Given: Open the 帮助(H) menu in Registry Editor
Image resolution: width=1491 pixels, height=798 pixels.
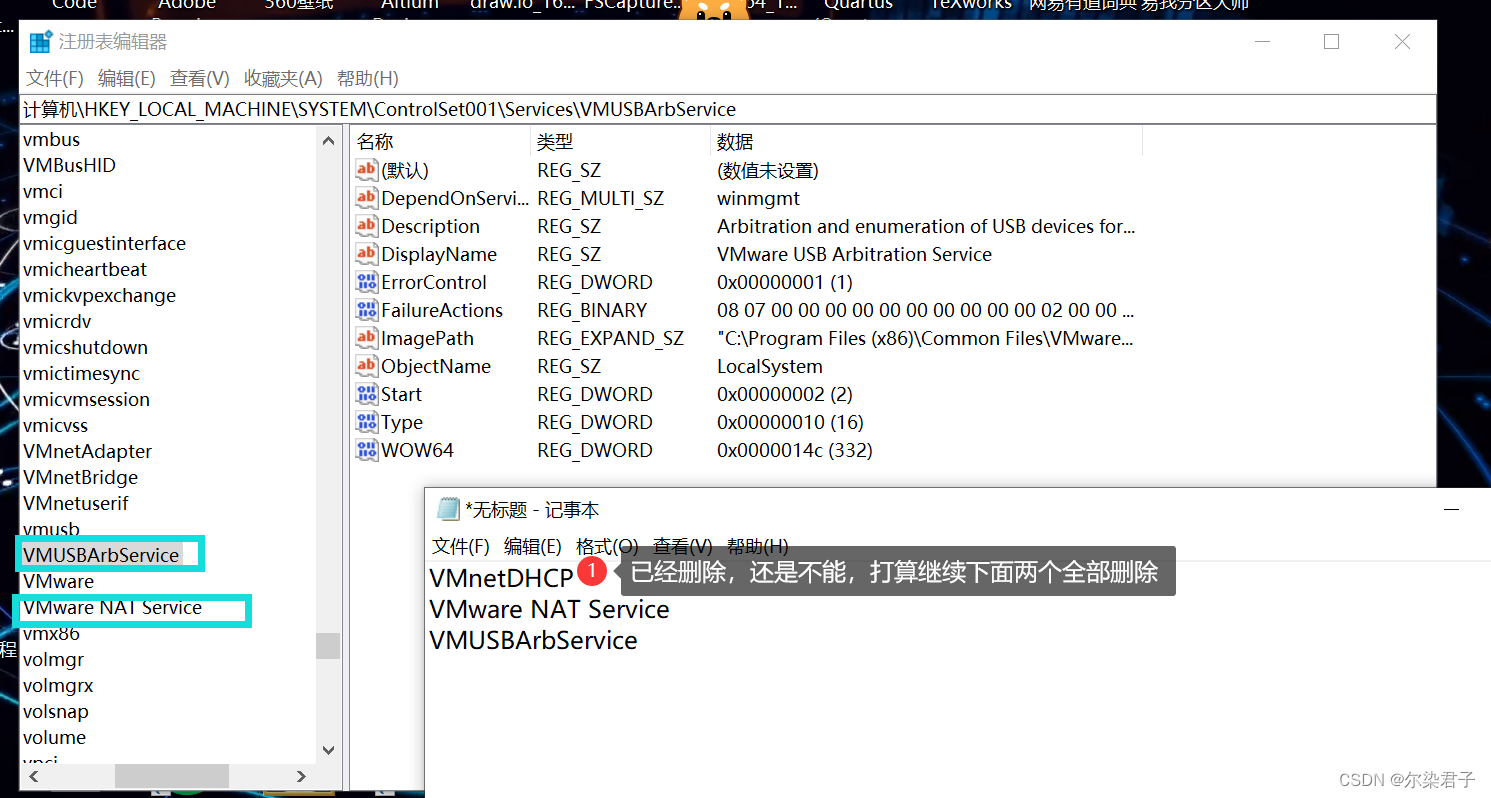Looking at the screenshot, I should tap(368, 78).
